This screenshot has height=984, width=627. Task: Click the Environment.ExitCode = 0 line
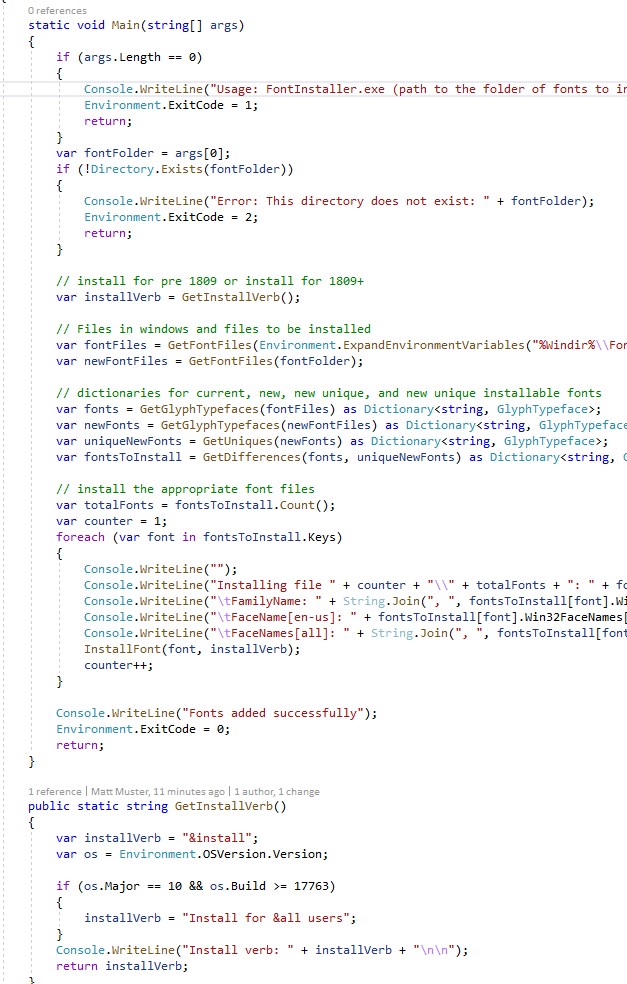(x=142, y=729)
